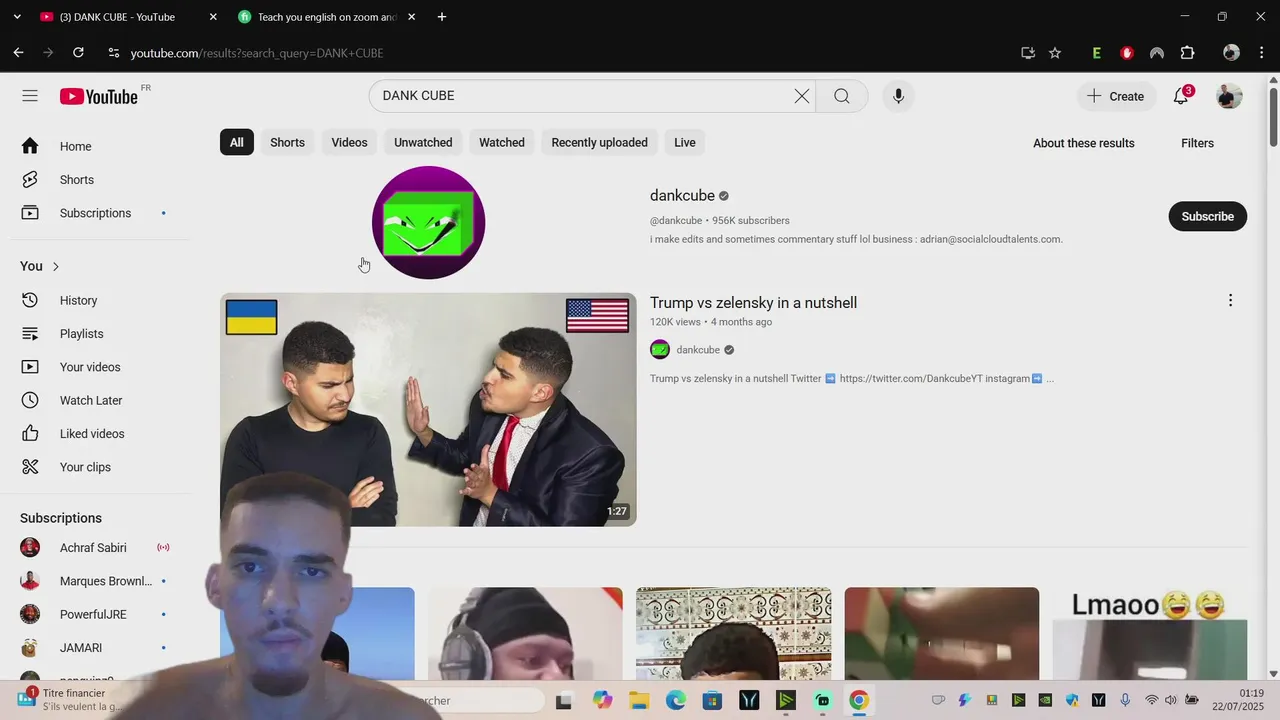The image size is (1280, 720).
Task: Select the Videos filter chip
Action: pos(349,143)
